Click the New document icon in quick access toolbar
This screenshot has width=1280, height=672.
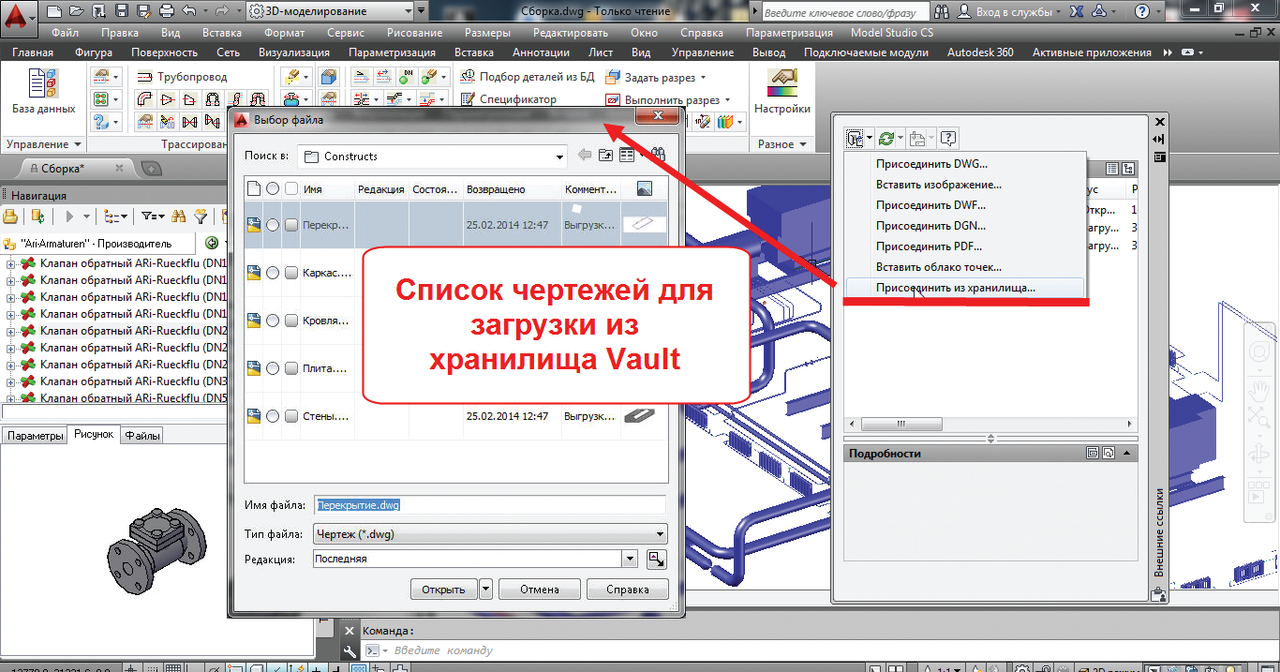click(53, 11)
